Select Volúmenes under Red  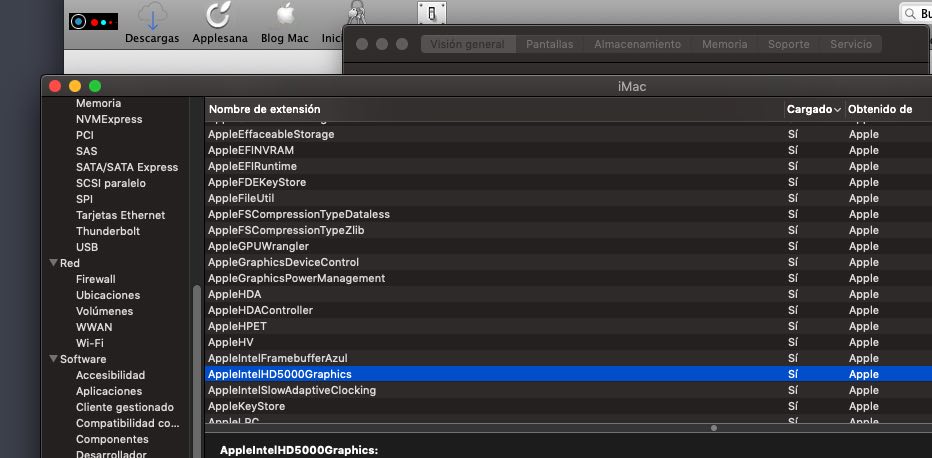click(105, 311)
